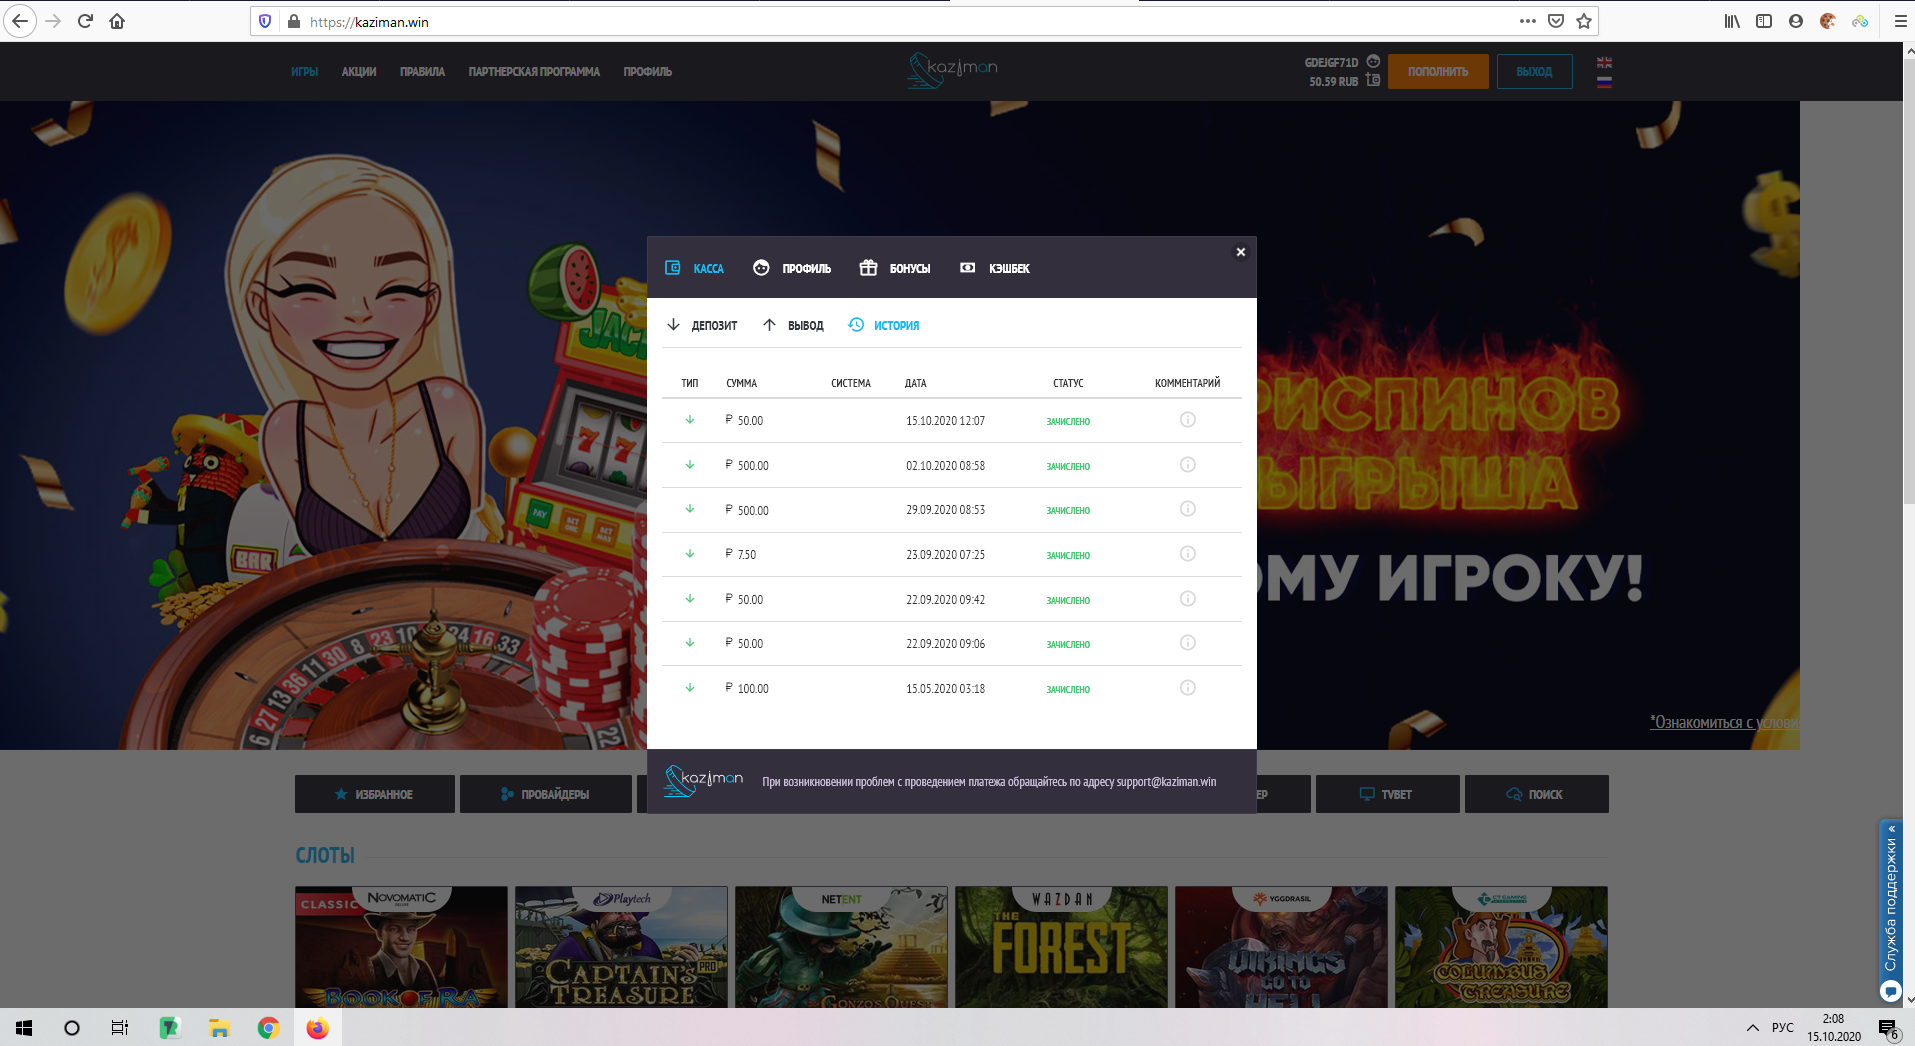This screenshot has width=1915, height=1046.
Task: Show comment info for 15.10.2020 12:07 deposit
Action: (1188, 420)
